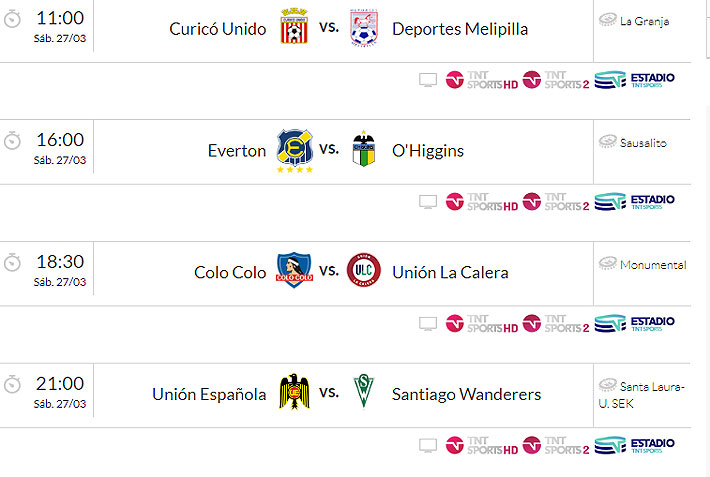Click the Unión La Calera crest
The width and height of the screenshot is (710, 477).
pos(364,272)
